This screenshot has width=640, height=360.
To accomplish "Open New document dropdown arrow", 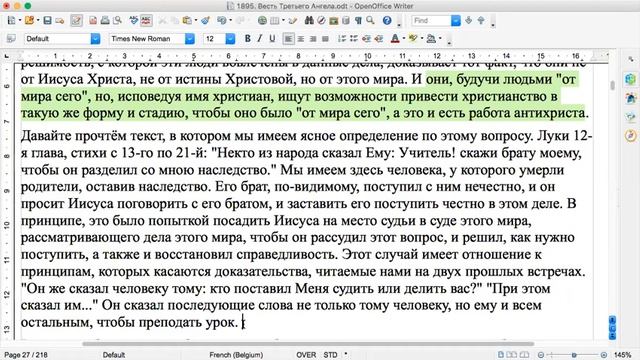I will click(x=20, y=20).
